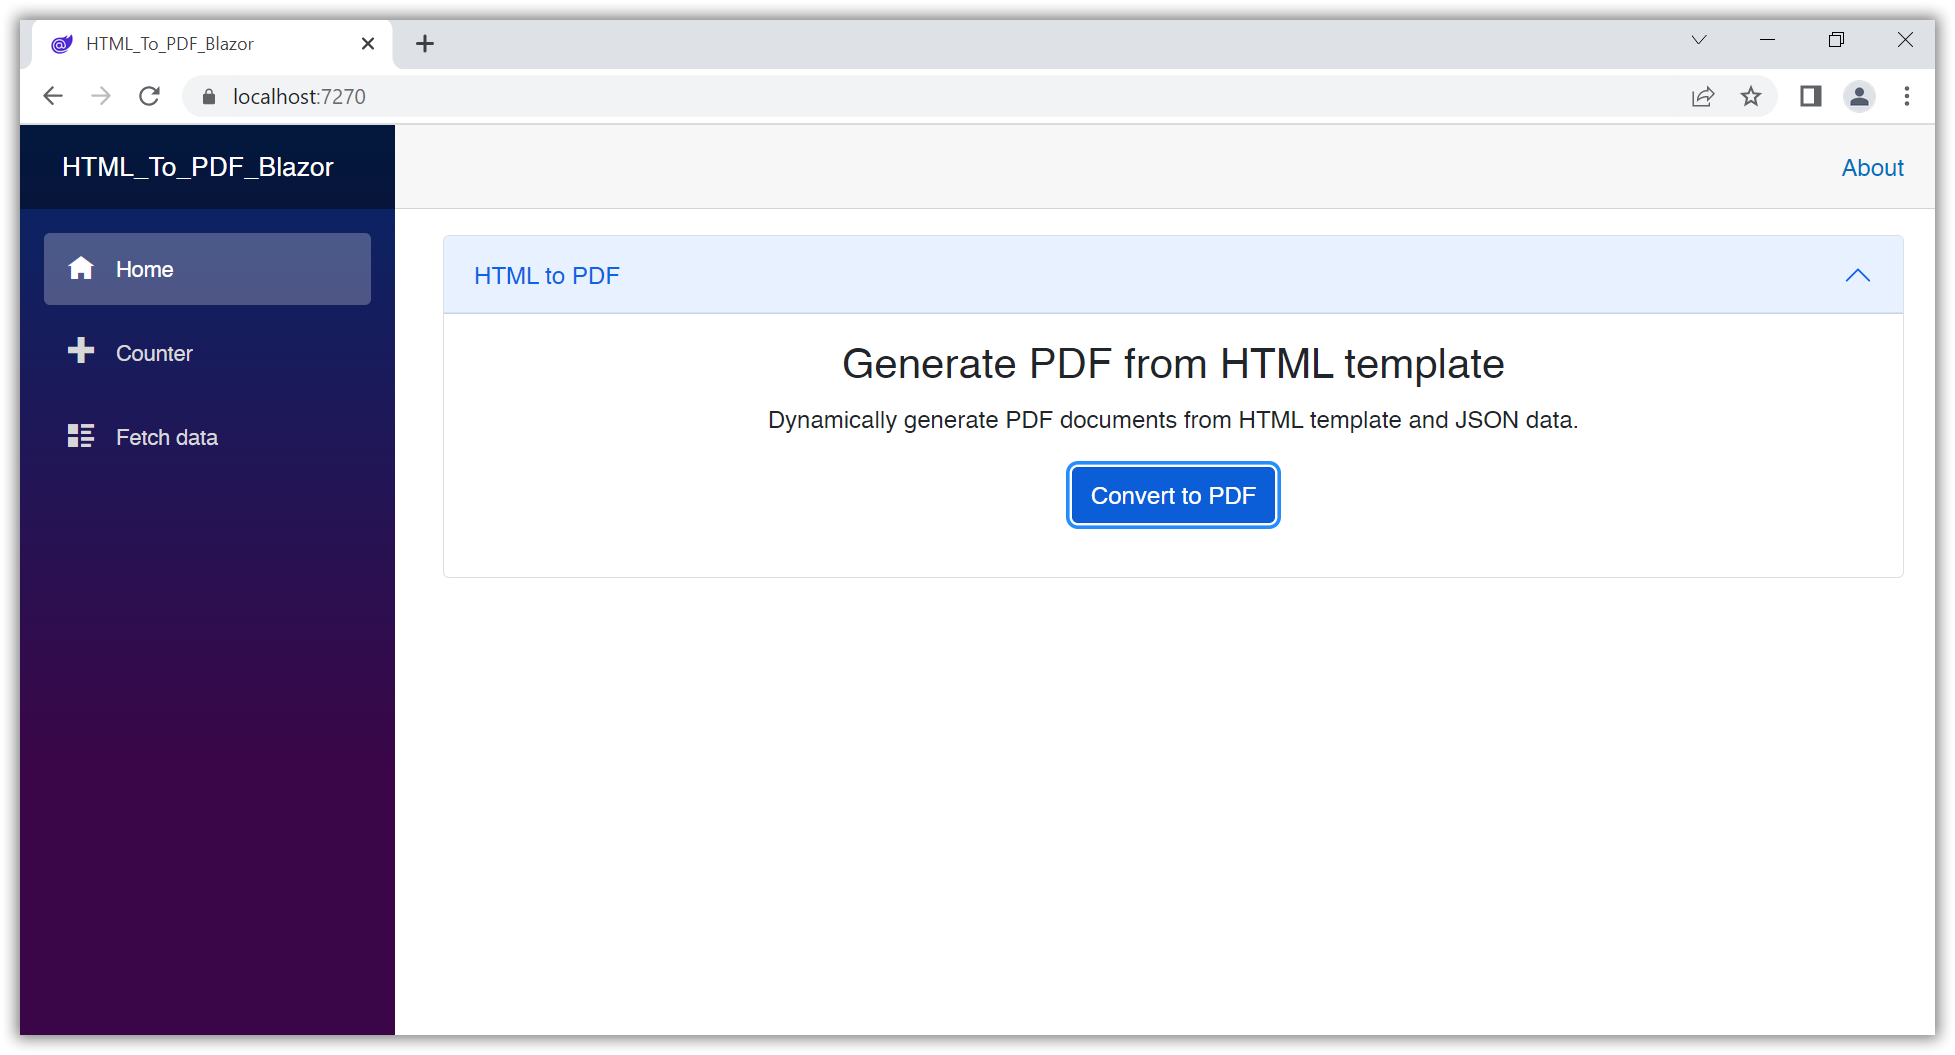1955x1055 pixels.
Task: Reload the page
Action: 149,96
